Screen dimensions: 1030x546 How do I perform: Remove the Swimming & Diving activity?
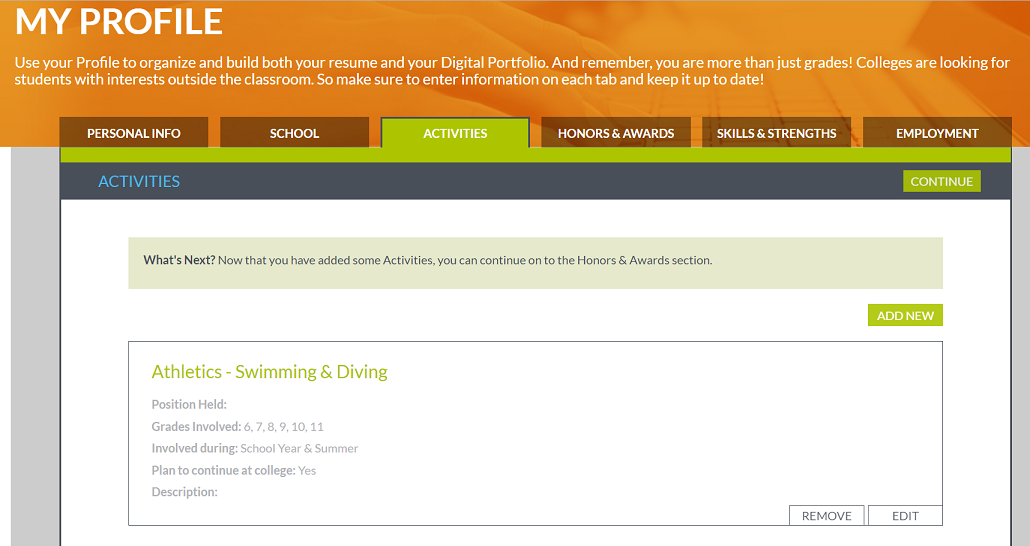pyautogui.click(x=826, y=516)
